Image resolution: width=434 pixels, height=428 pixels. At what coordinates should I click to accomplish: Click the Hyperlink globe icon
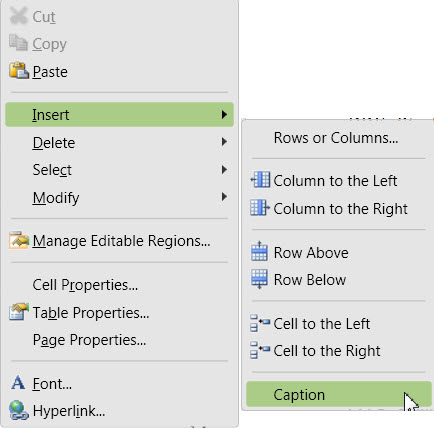pos(19,410)
